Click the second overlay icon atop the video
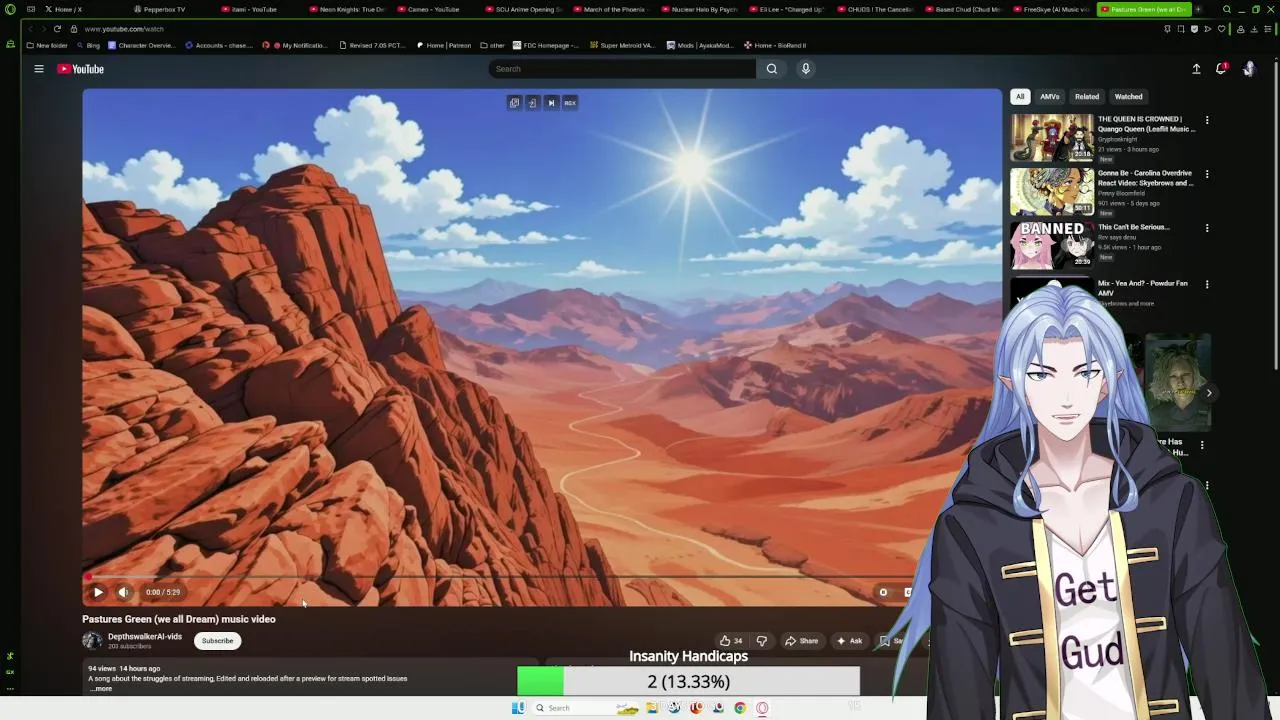 click(x=532, y=103)
